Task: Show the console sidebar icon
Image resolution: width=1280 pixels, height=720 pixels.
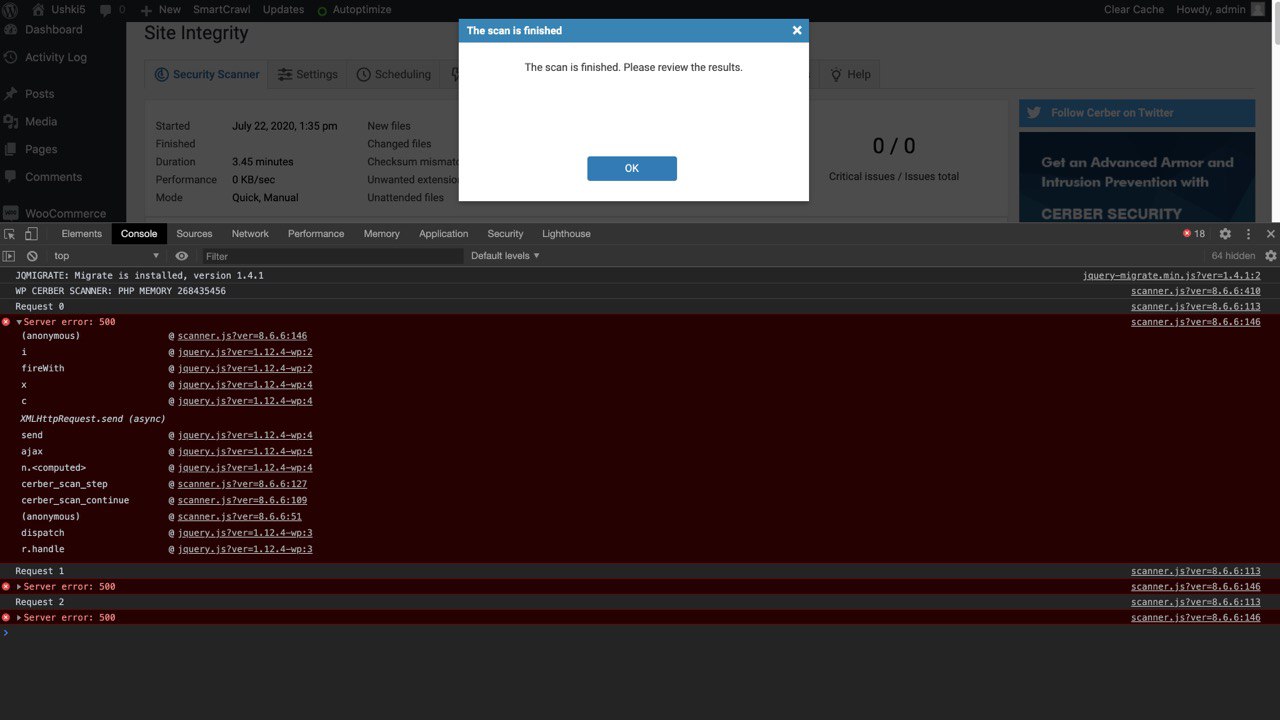Action: click(x=9, y=256)
